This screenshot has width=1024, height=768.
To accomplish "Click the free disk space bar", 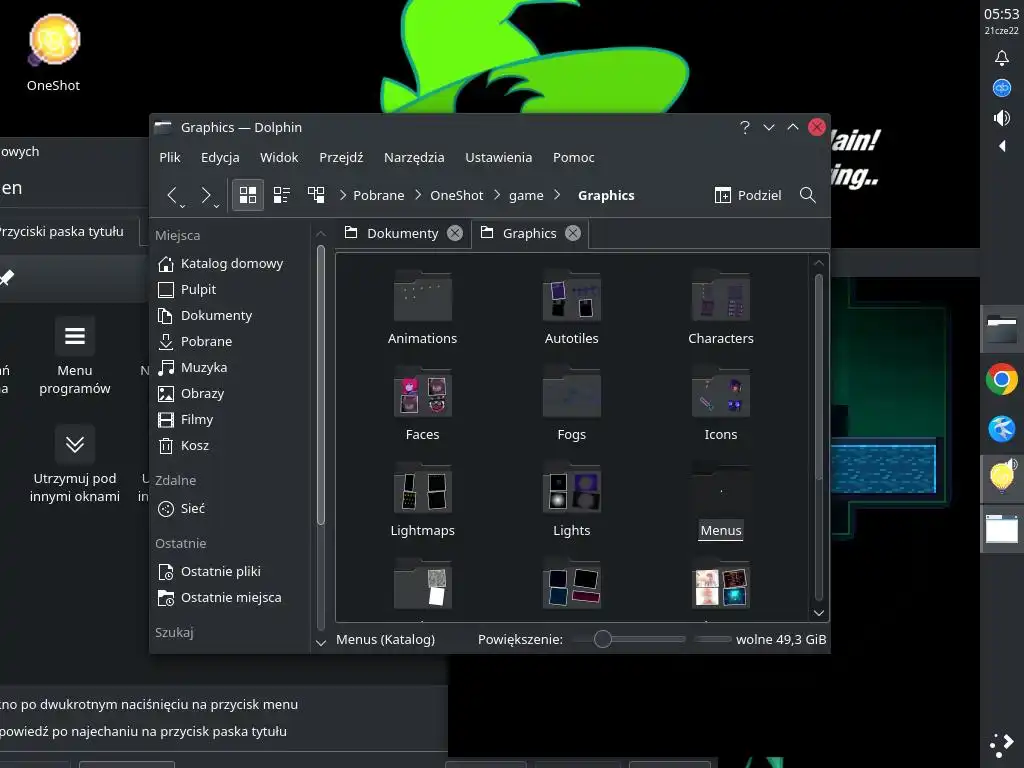I will pyautogui.click(x=712, y=639).
